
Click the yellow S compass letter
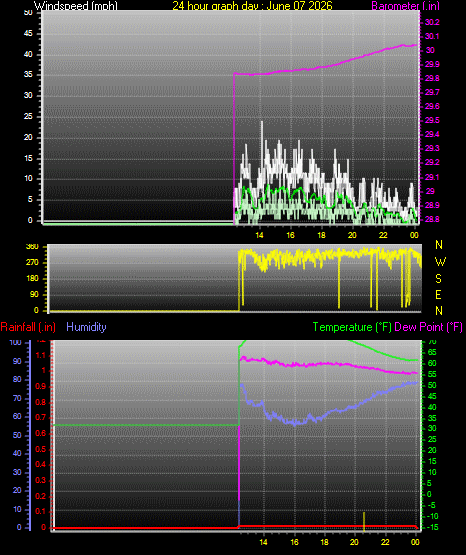pos(439,279)
